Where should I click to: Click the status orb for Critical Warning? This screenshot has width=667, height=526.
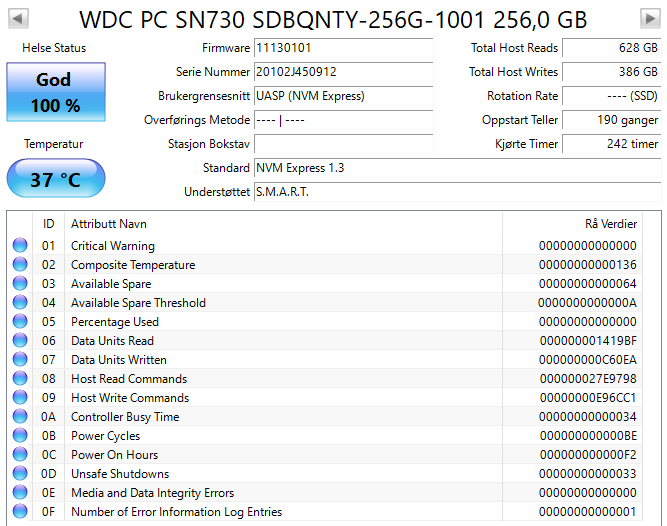20,245
